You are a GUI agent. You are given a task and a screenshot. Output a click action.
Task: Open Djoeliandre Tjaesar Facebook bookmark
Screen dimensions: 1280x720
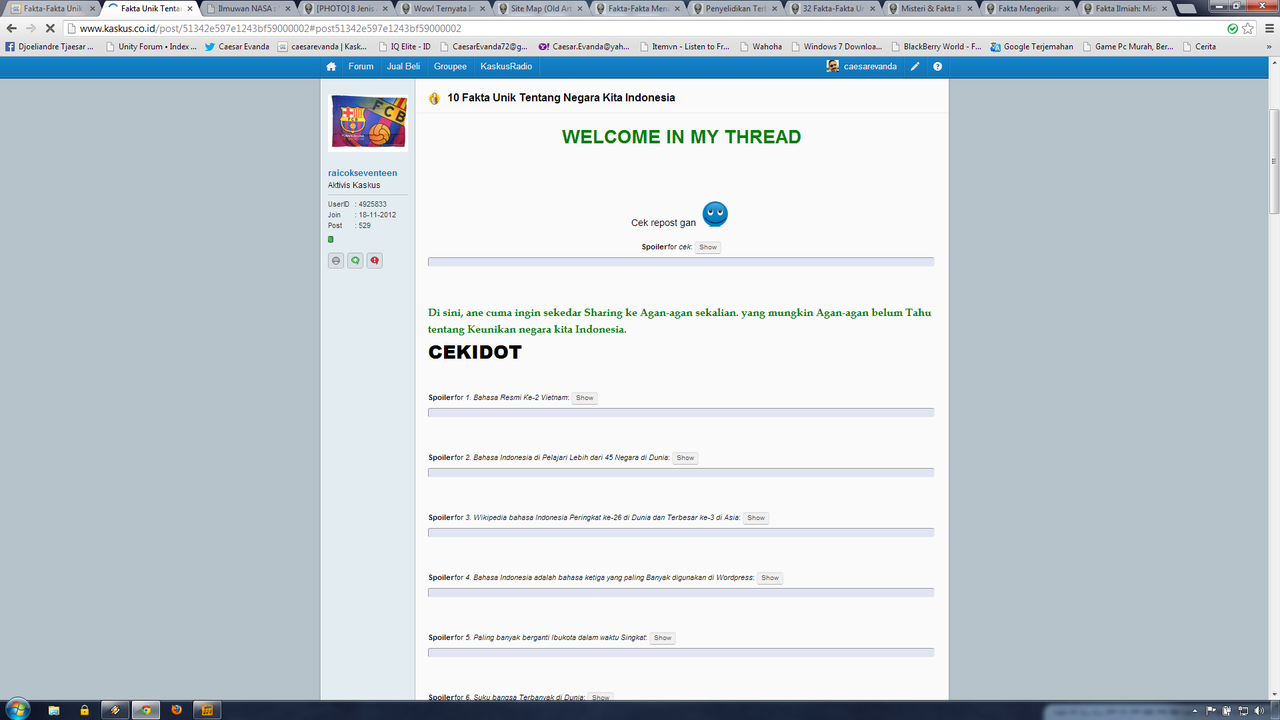[50, 46]
